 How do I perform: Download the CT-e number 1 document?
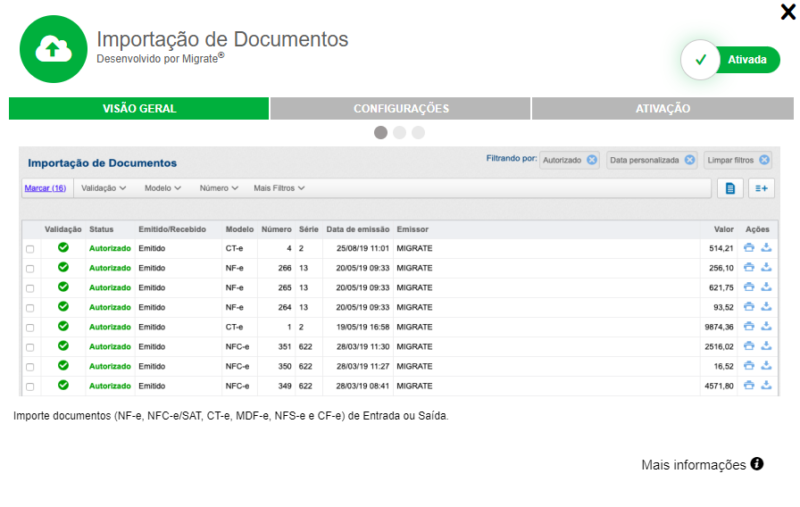[766, 326]
